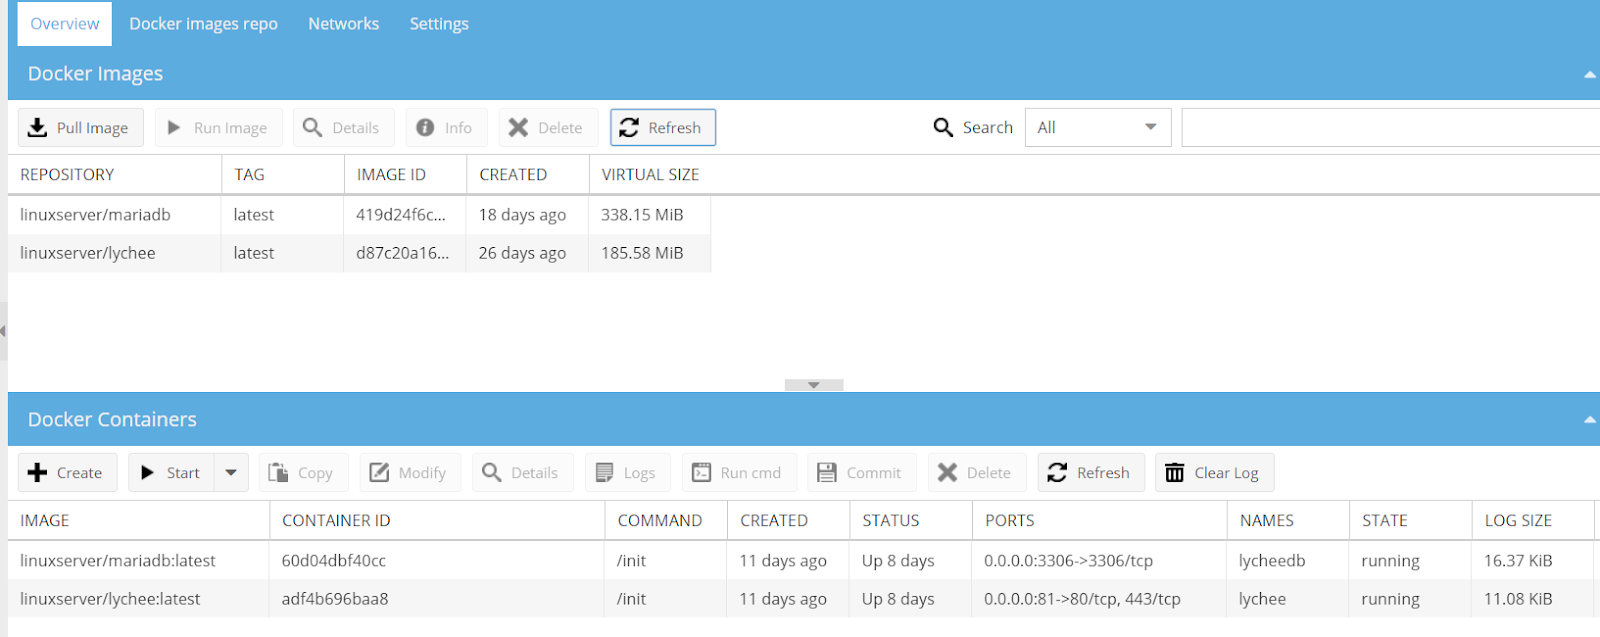The width and height of the screenshot is (1600, 637).
Task: Click the Clear Log trash icon
Action: (1175, 473)
